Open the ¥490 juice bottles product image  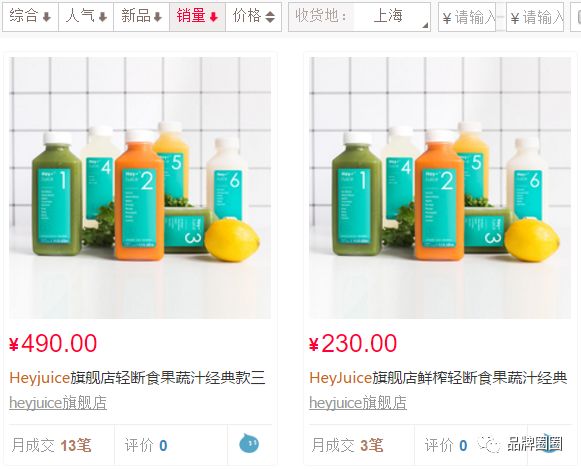(140, 188)
